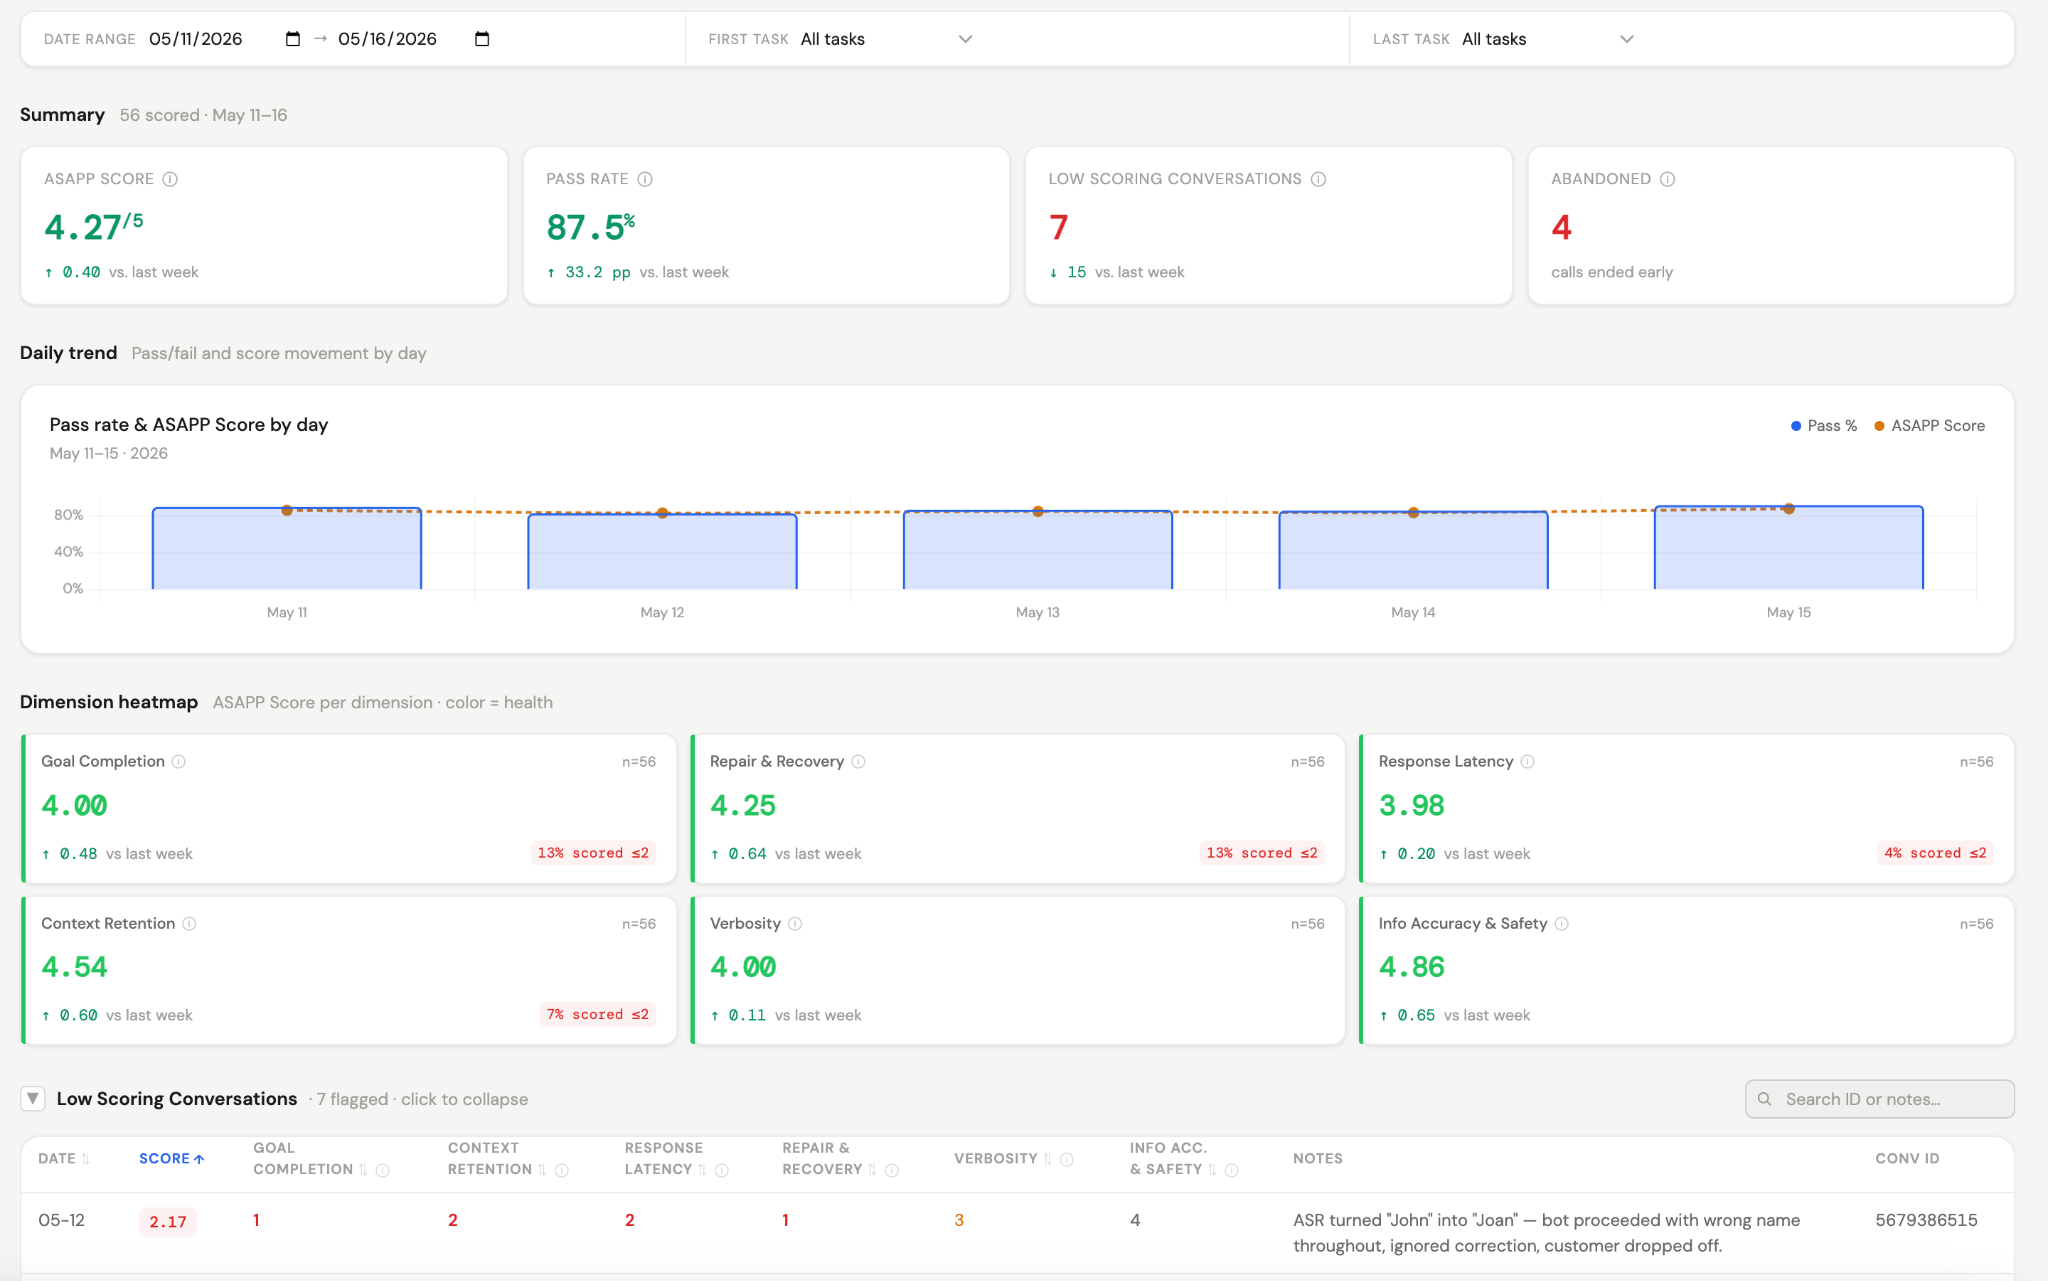Click the May 11 bar in chart
Image resolution: width=2048 pixels, height=1281 pixels.
[x=287, y=548]
